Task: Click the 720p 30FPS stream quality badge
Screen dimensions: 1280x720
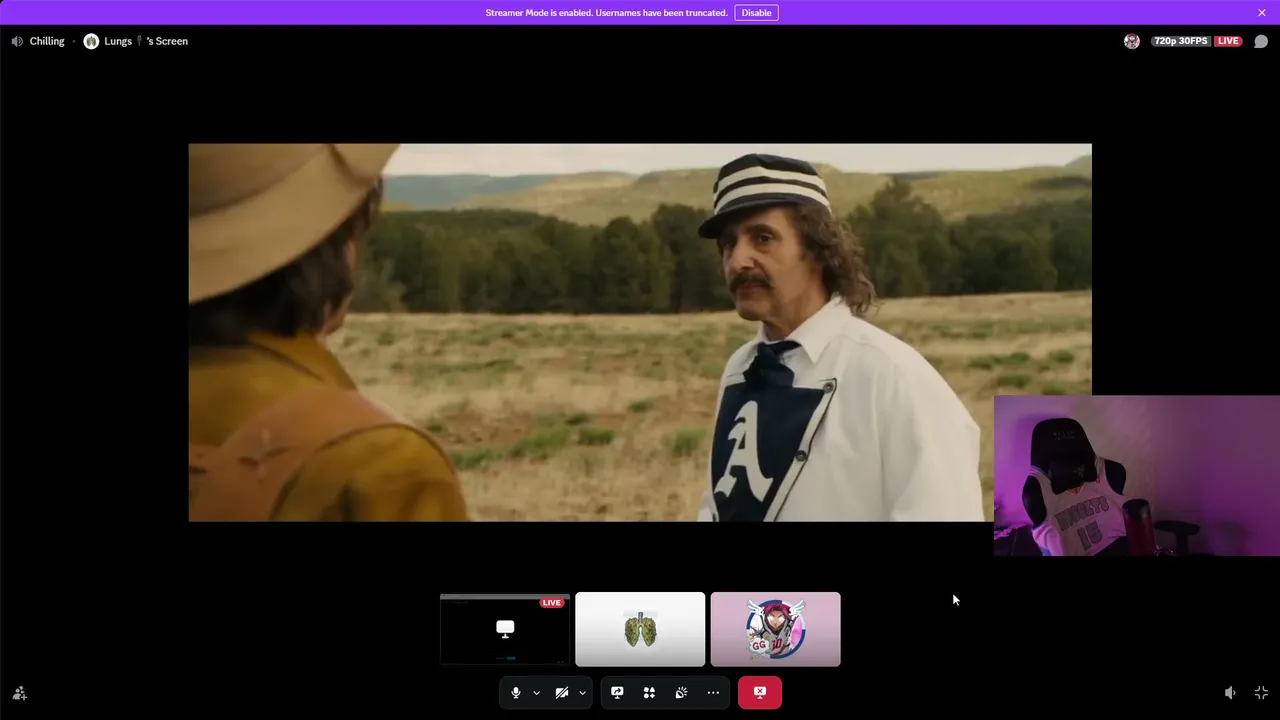Action: coord(1181,41)
